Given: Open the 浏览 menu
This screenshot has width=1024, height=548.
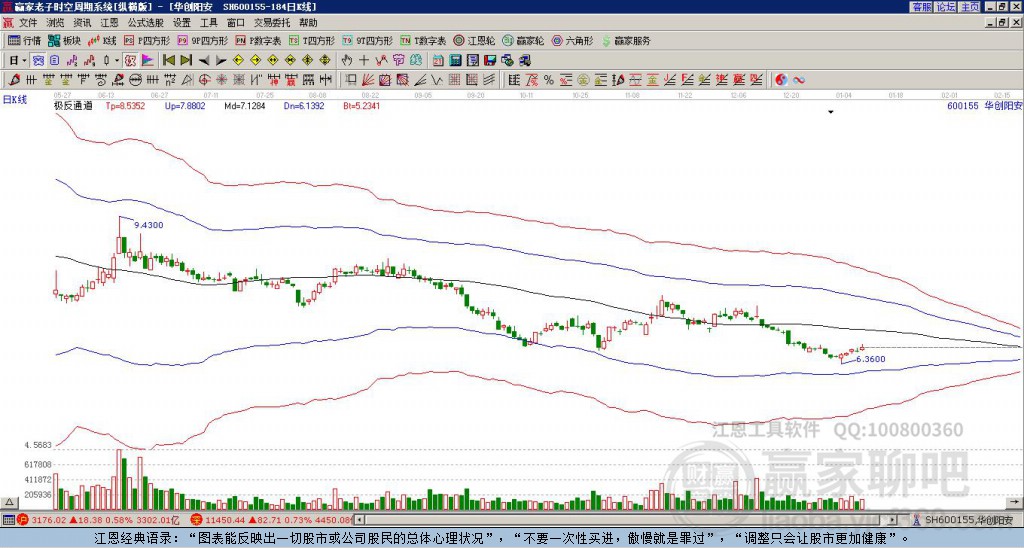Looking at the screenshot, I should (x=56, y=23).
